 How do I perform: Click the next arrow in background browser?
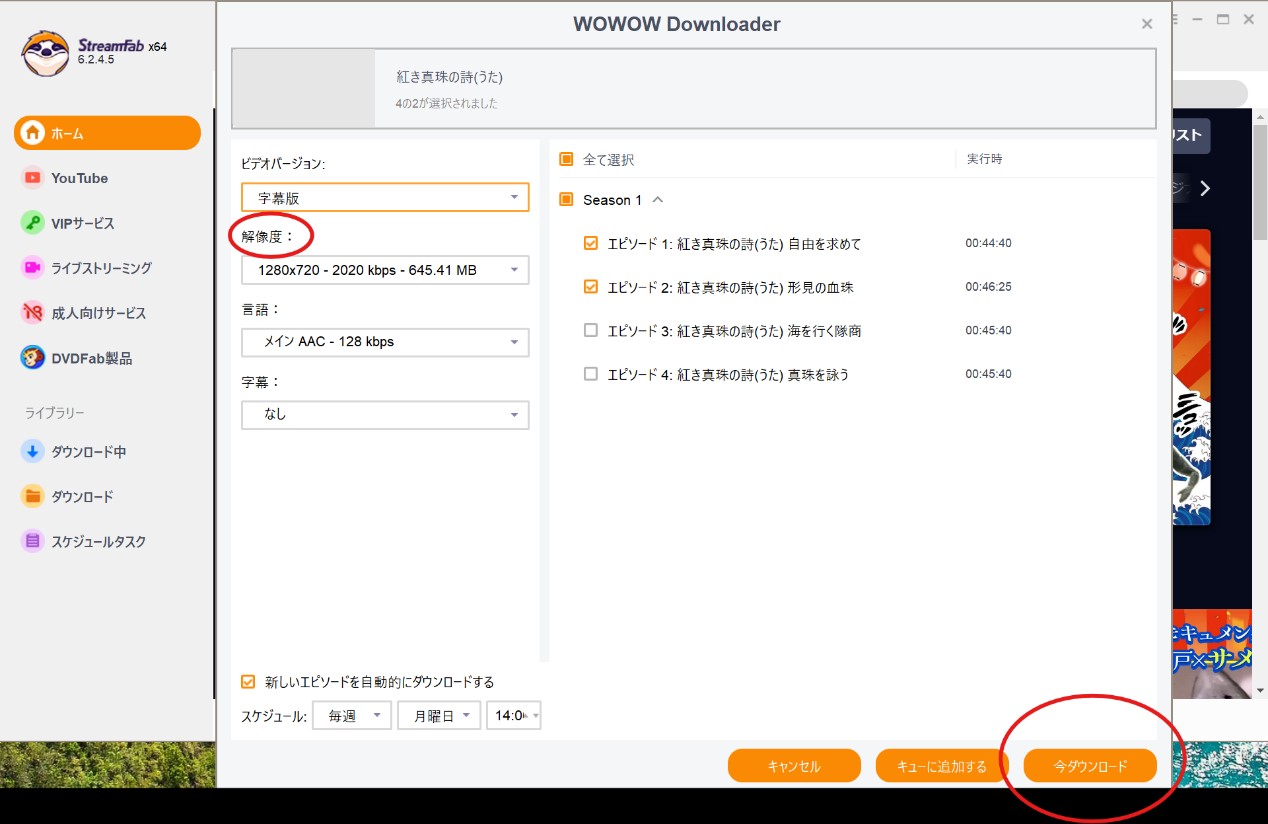point(1205,188)
